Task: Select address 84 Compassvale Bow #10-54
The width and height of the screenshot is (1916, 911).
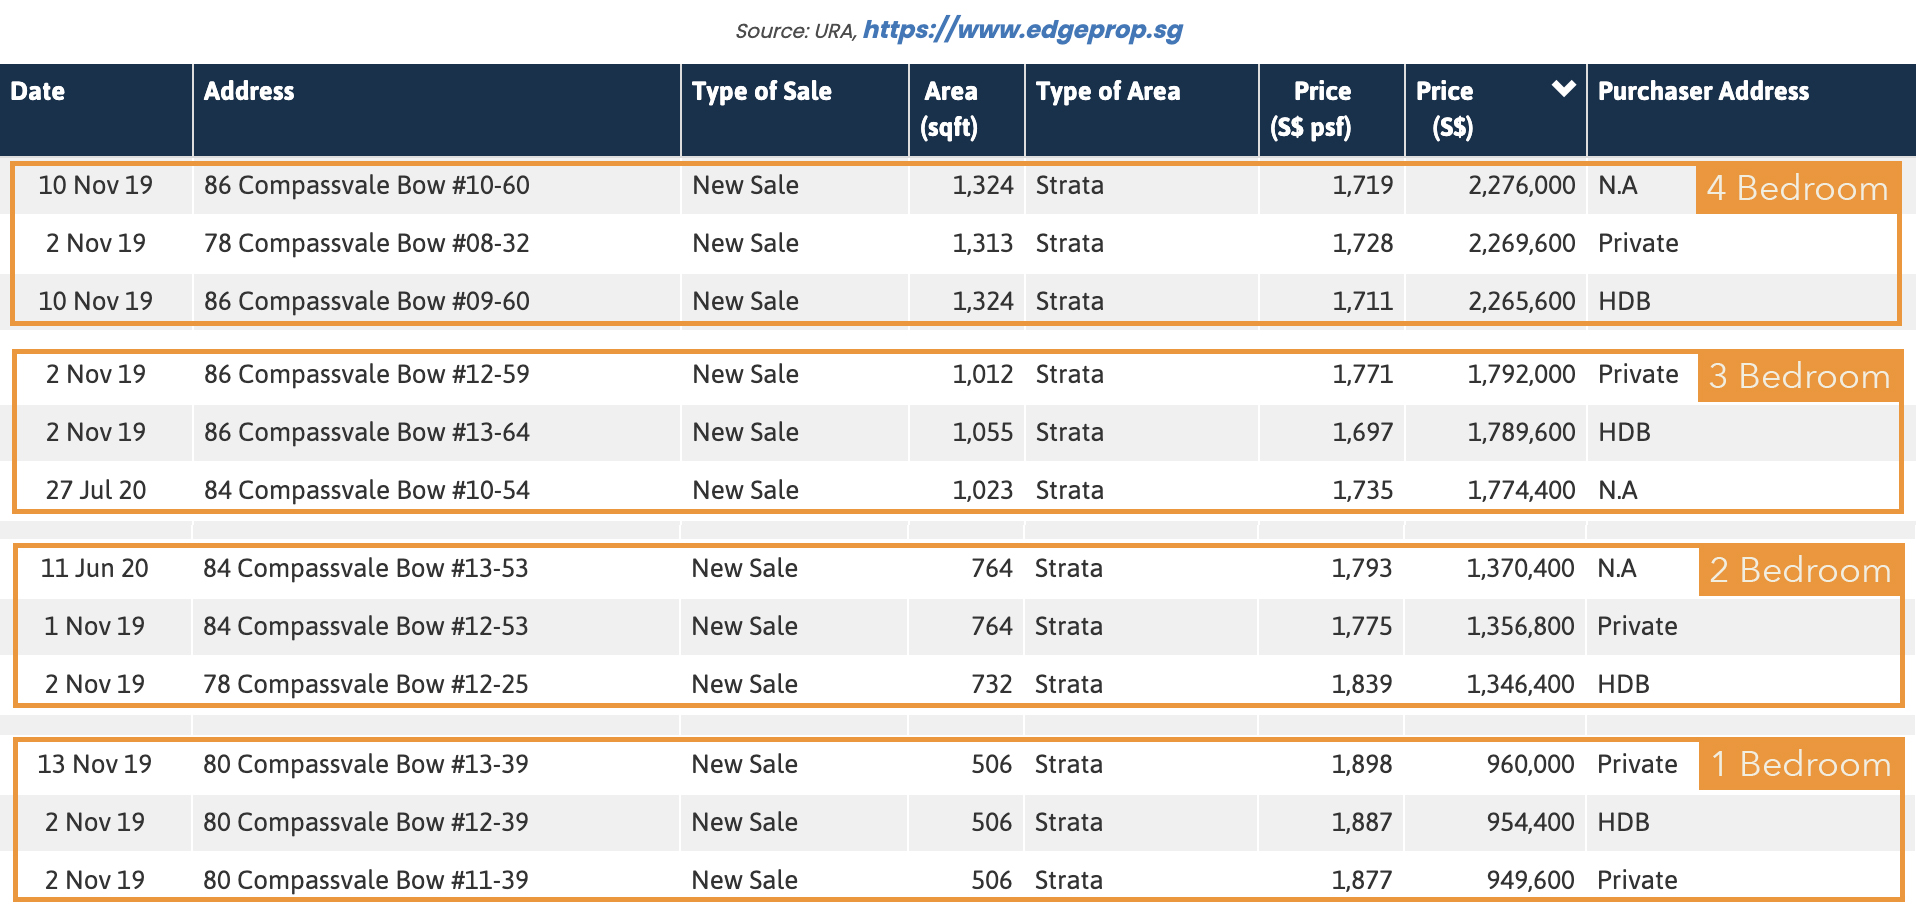Action: pos(367,490)
